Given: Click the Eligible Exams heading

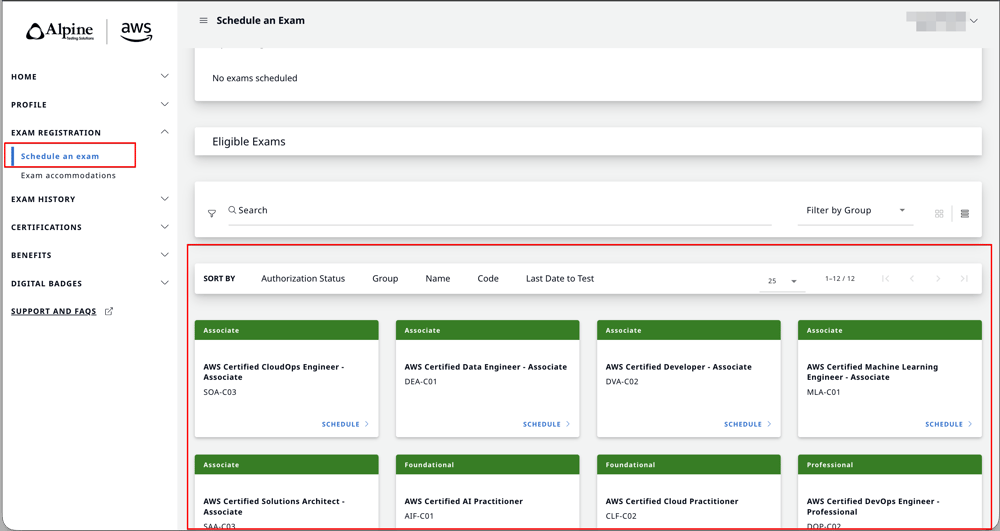Looking at the screenshot, I should tap(249, 142).
